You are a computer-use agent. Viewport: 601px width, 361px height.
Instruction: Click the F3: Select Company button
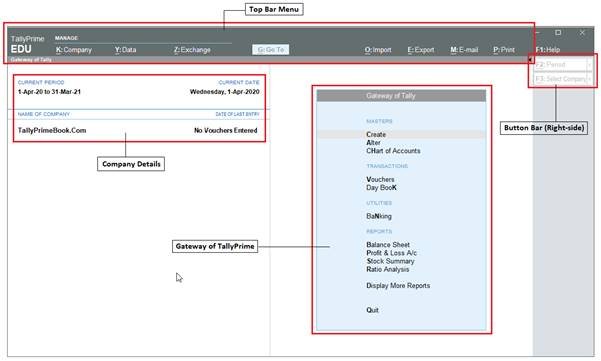tap(561, 79)
